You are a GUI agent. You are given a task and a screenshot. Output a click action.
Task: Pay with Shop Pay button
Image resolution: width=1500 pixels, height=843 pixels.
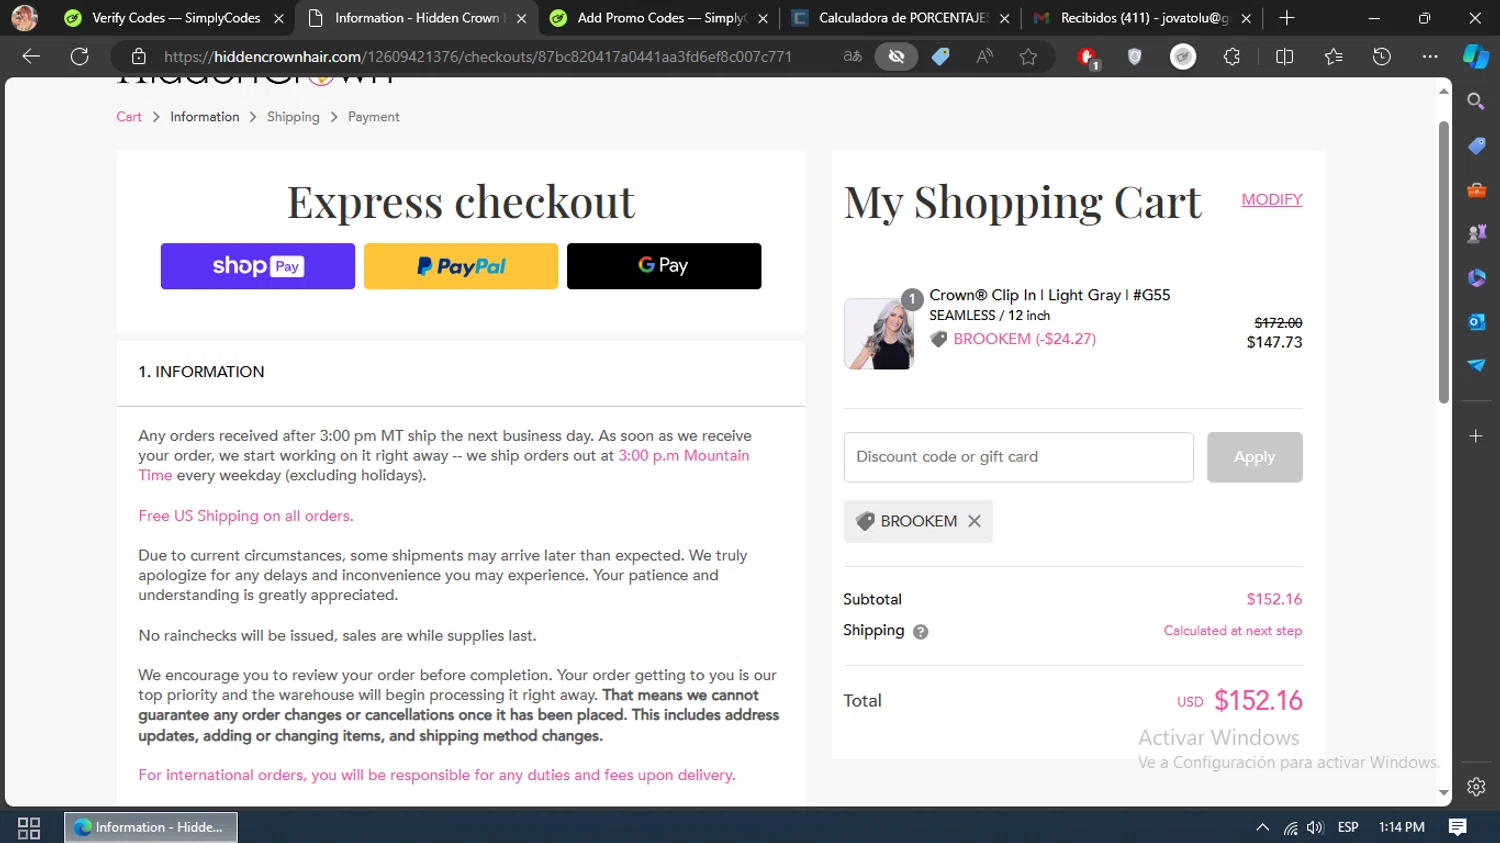pyautogui.click(x=258, y=266)
